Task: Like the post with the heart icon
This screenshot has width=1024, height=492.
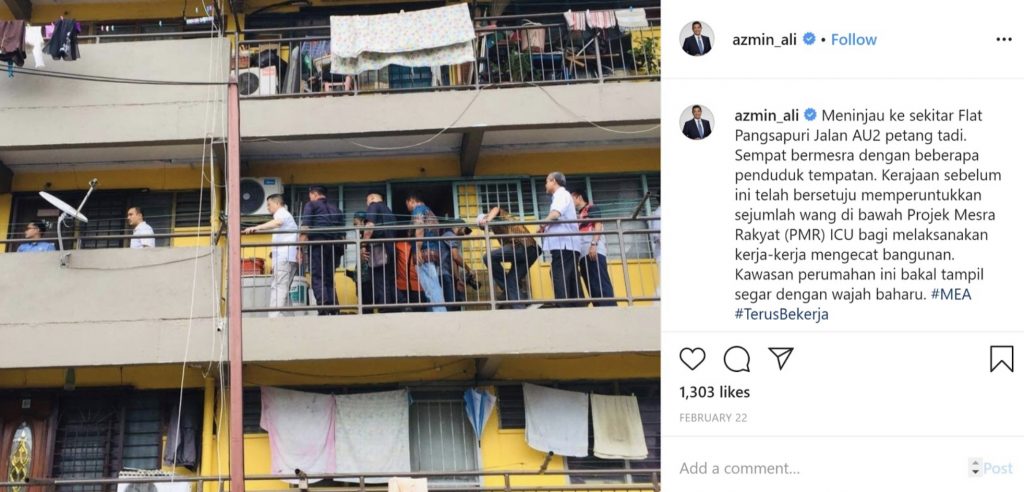Action: (x=692, y=359)
